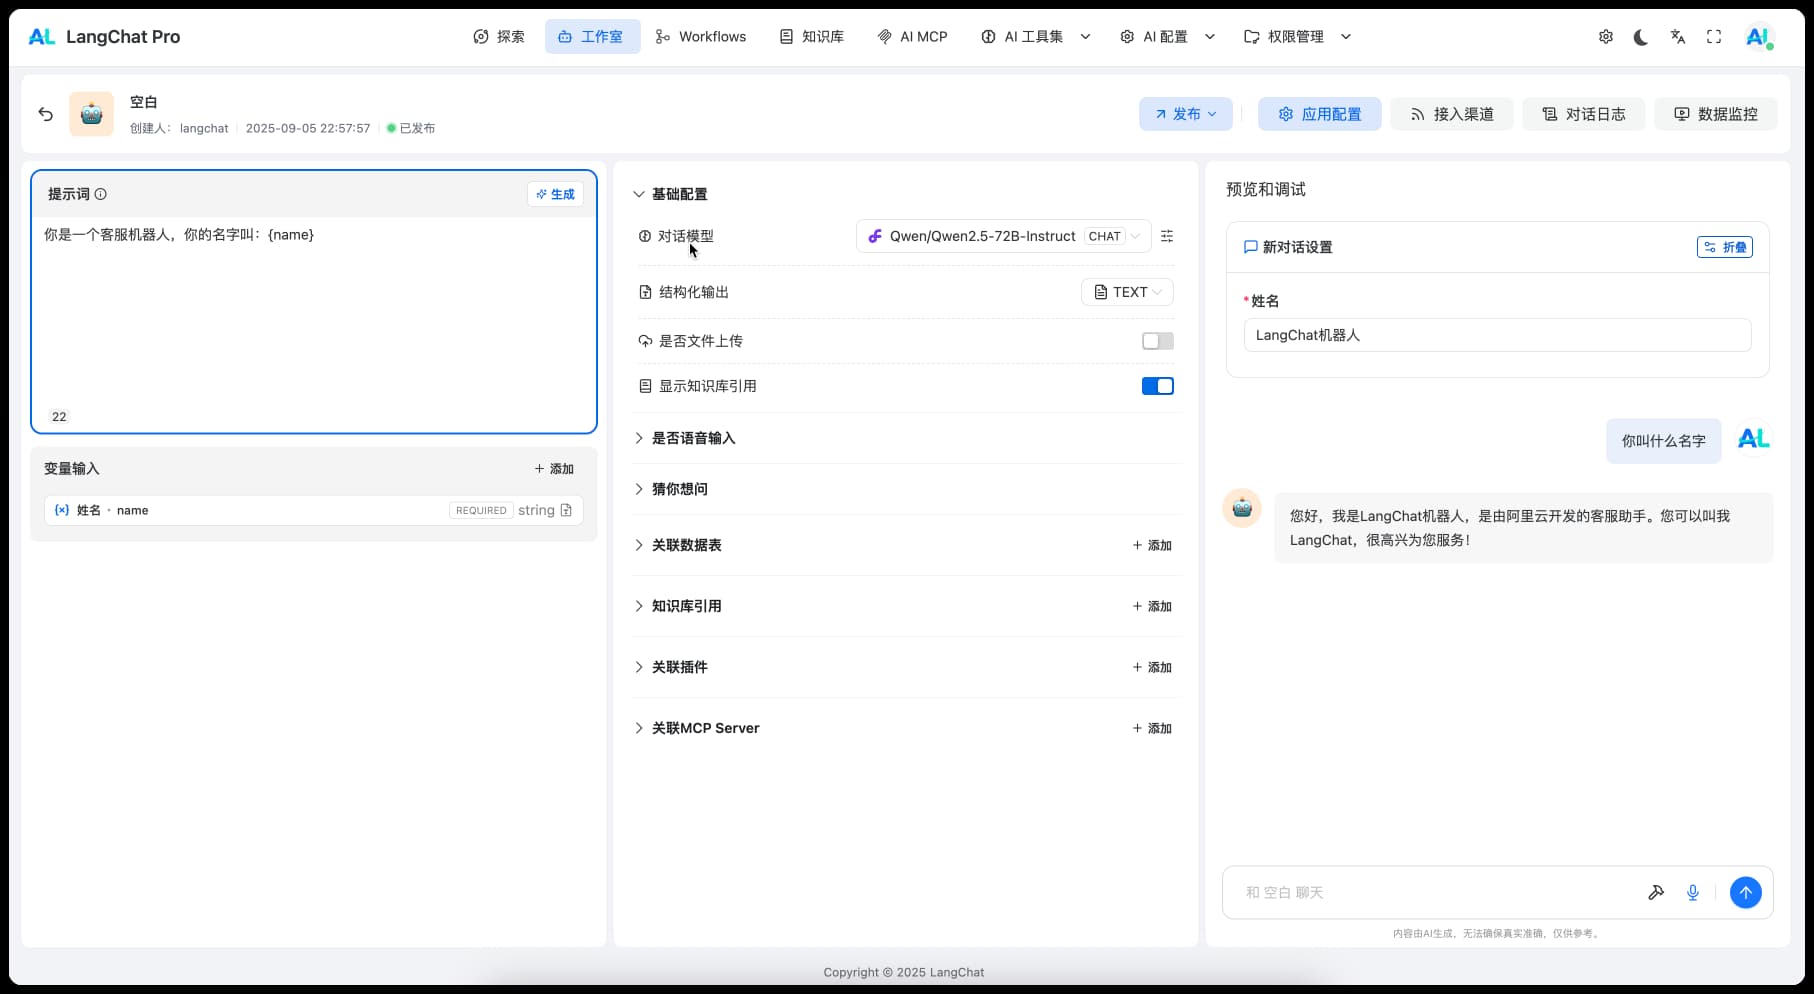Open the Qwen2.5-72B-Instruct model dropdown
Screen dimensions: 1814x994
[x=1003, y=236]
